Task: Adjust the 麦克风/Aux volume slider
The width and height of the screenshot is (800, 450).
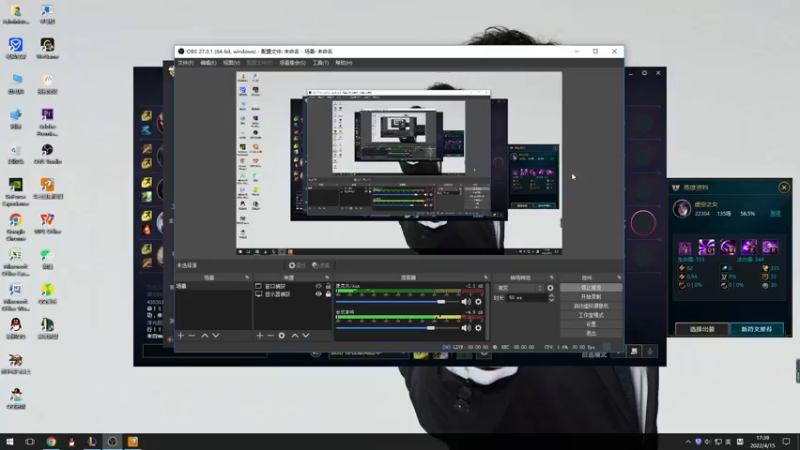Action: click(x=397, y=302)
